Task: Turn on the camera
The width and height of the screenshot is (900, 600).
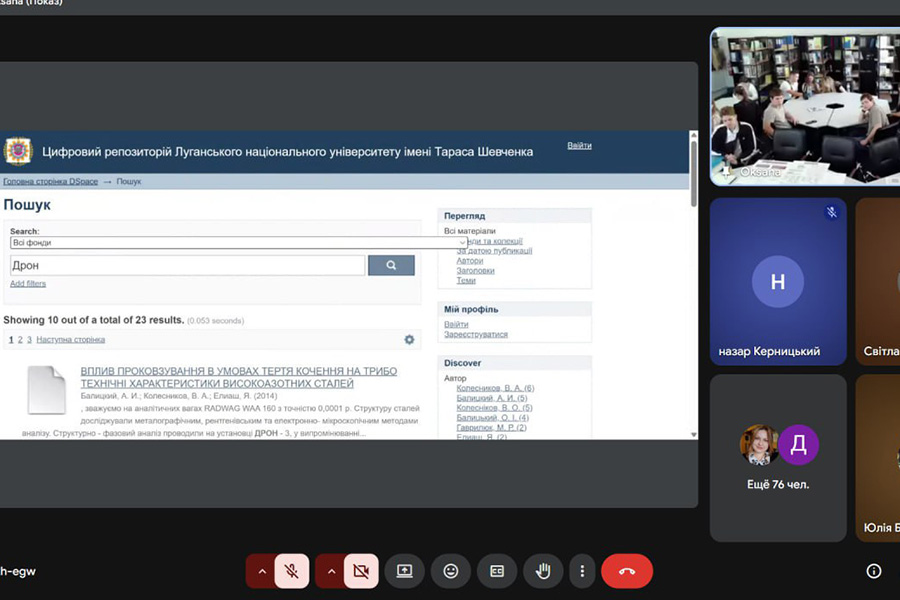Action: coord(361,571)
